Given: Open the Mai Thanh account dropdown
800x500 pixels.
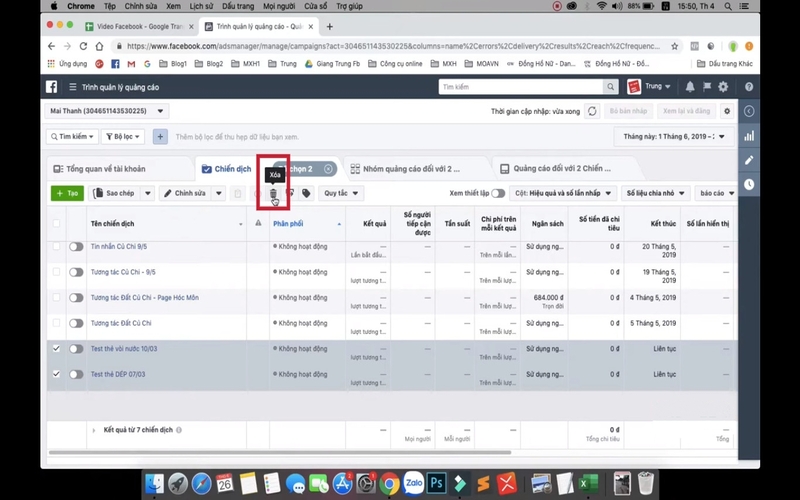Looking at the screenshot, I should pos(107,111).
